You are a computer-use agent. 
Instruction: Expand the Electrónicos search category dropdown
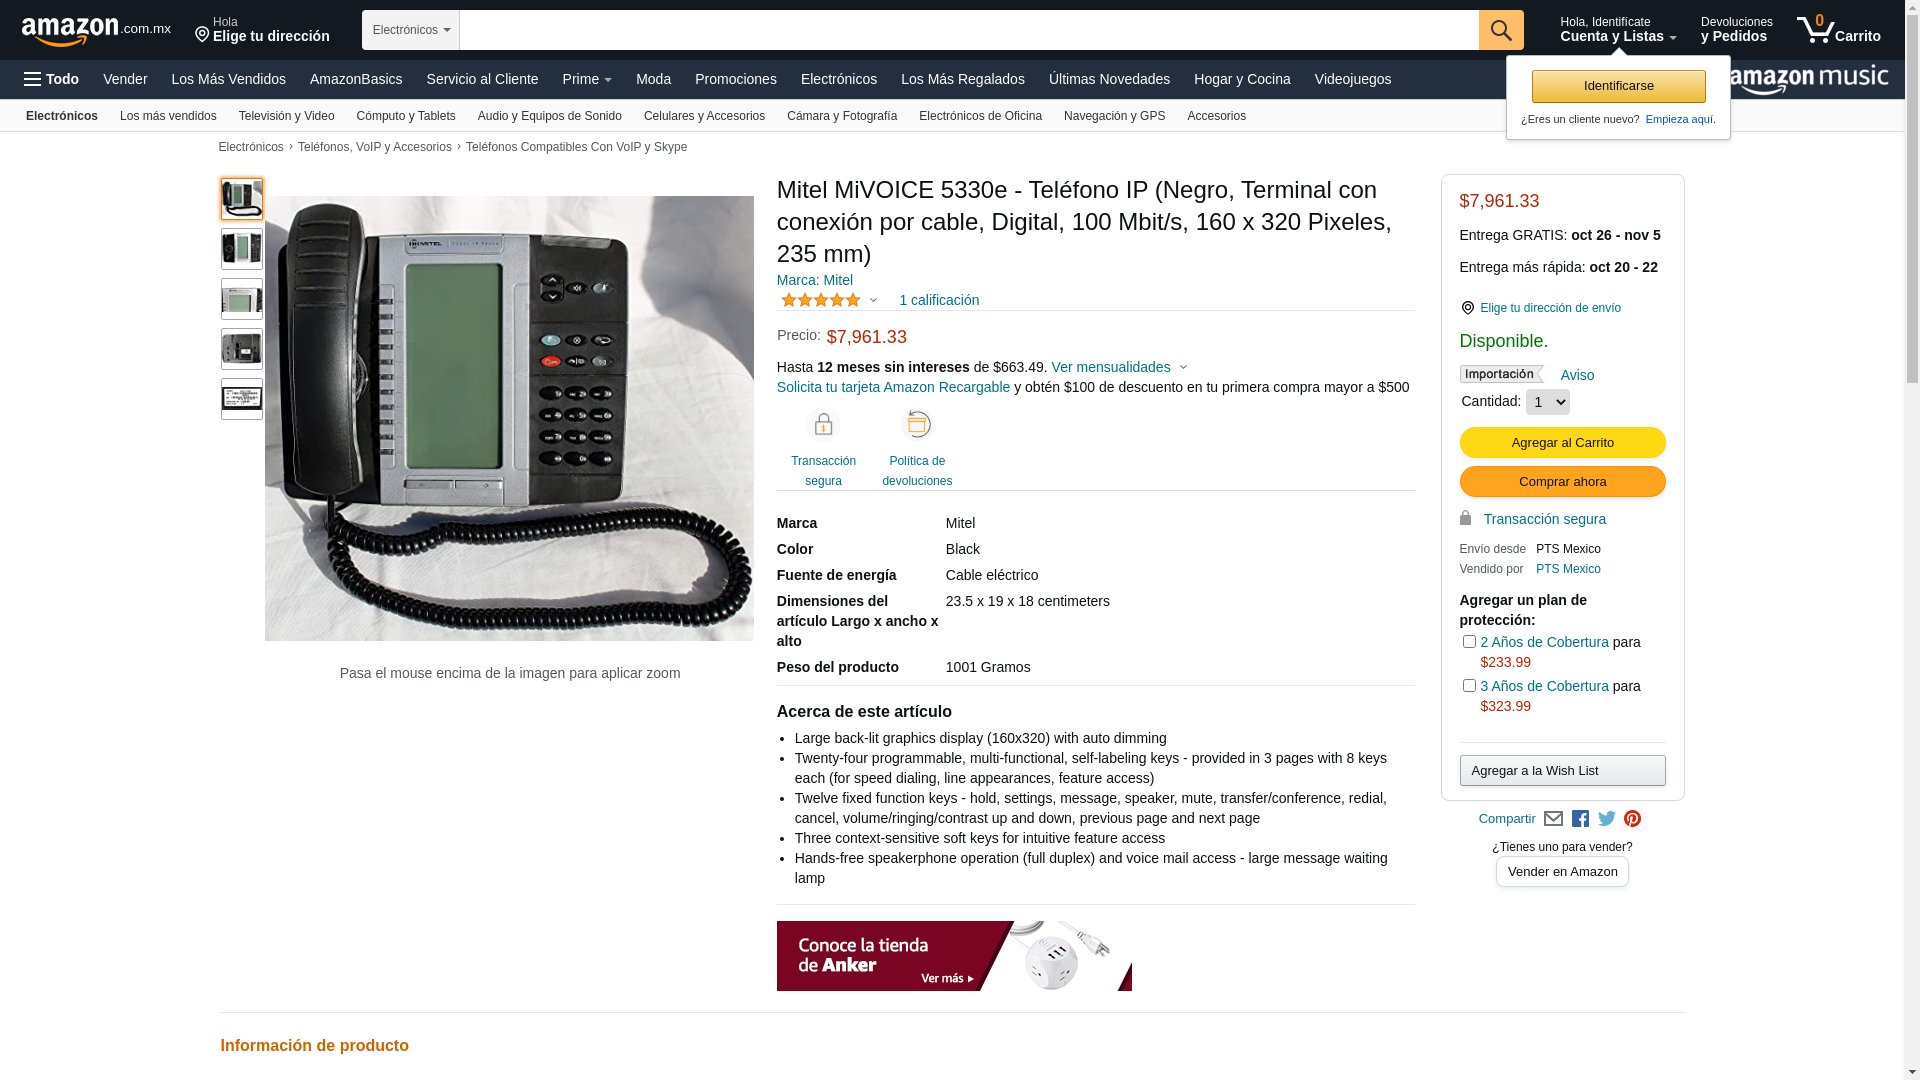click(411, 30)
